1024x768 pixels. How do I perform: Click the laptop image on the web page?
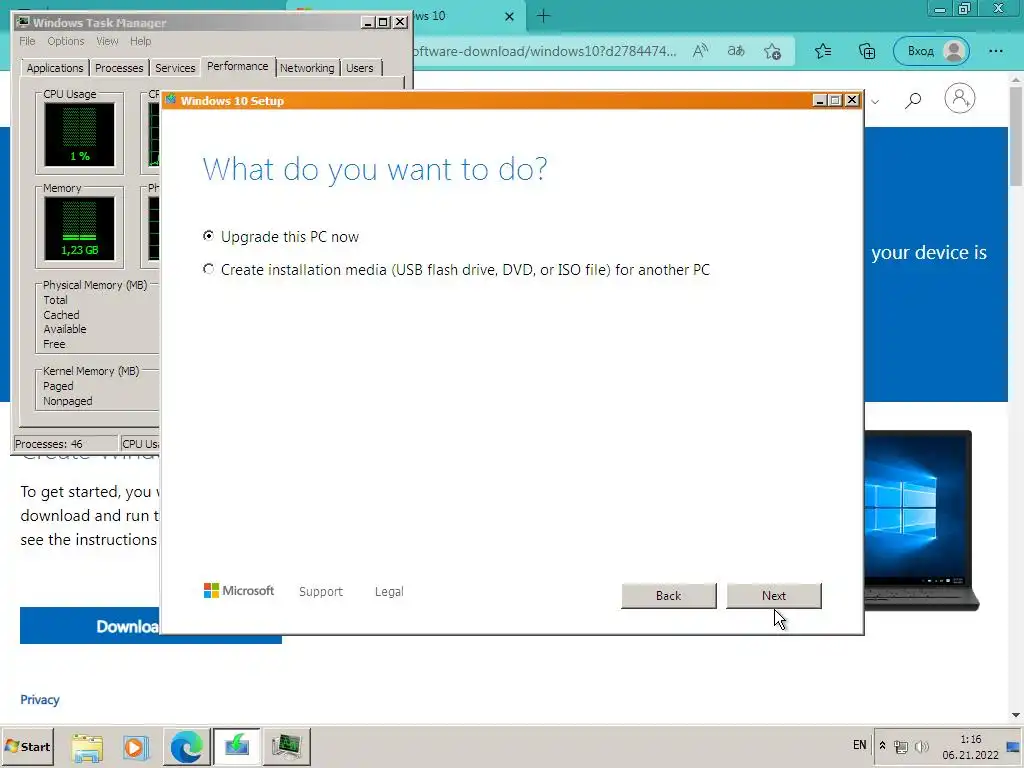point(921,520)
